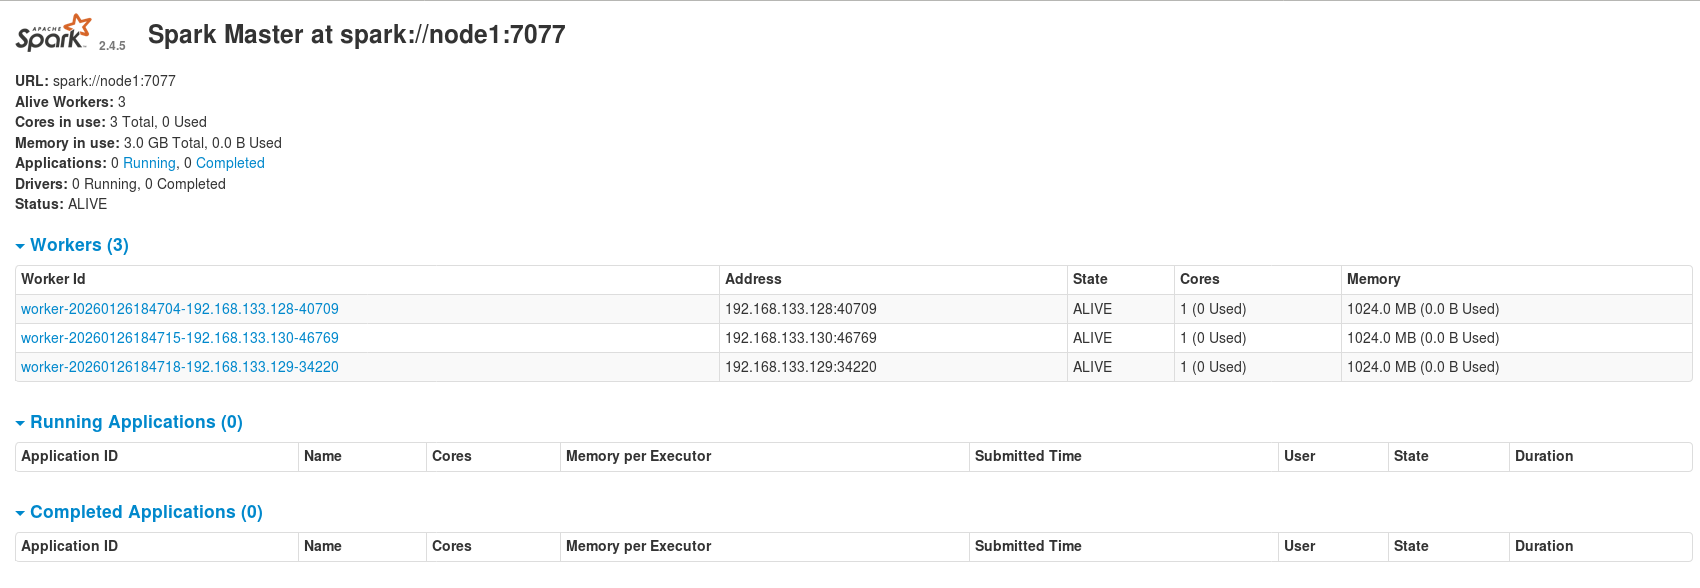This screenshot has width=1700, height=588.
Task: Click the Cores in use summary line
Action: [x=111, y=122]
